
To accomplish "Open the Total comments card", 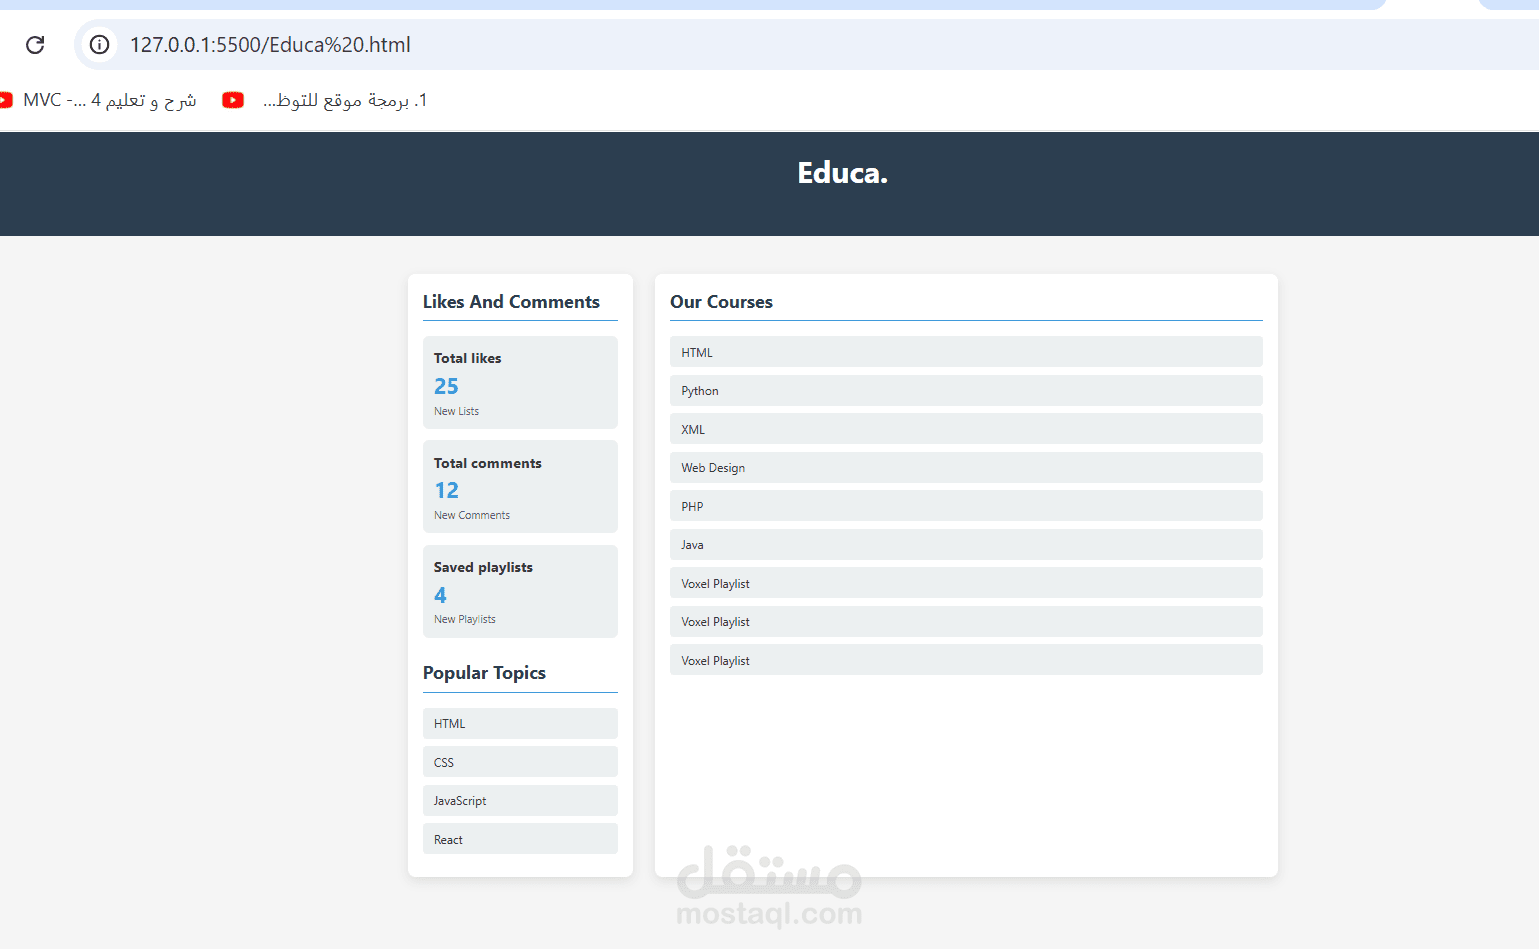I will (x=520, y=487).
